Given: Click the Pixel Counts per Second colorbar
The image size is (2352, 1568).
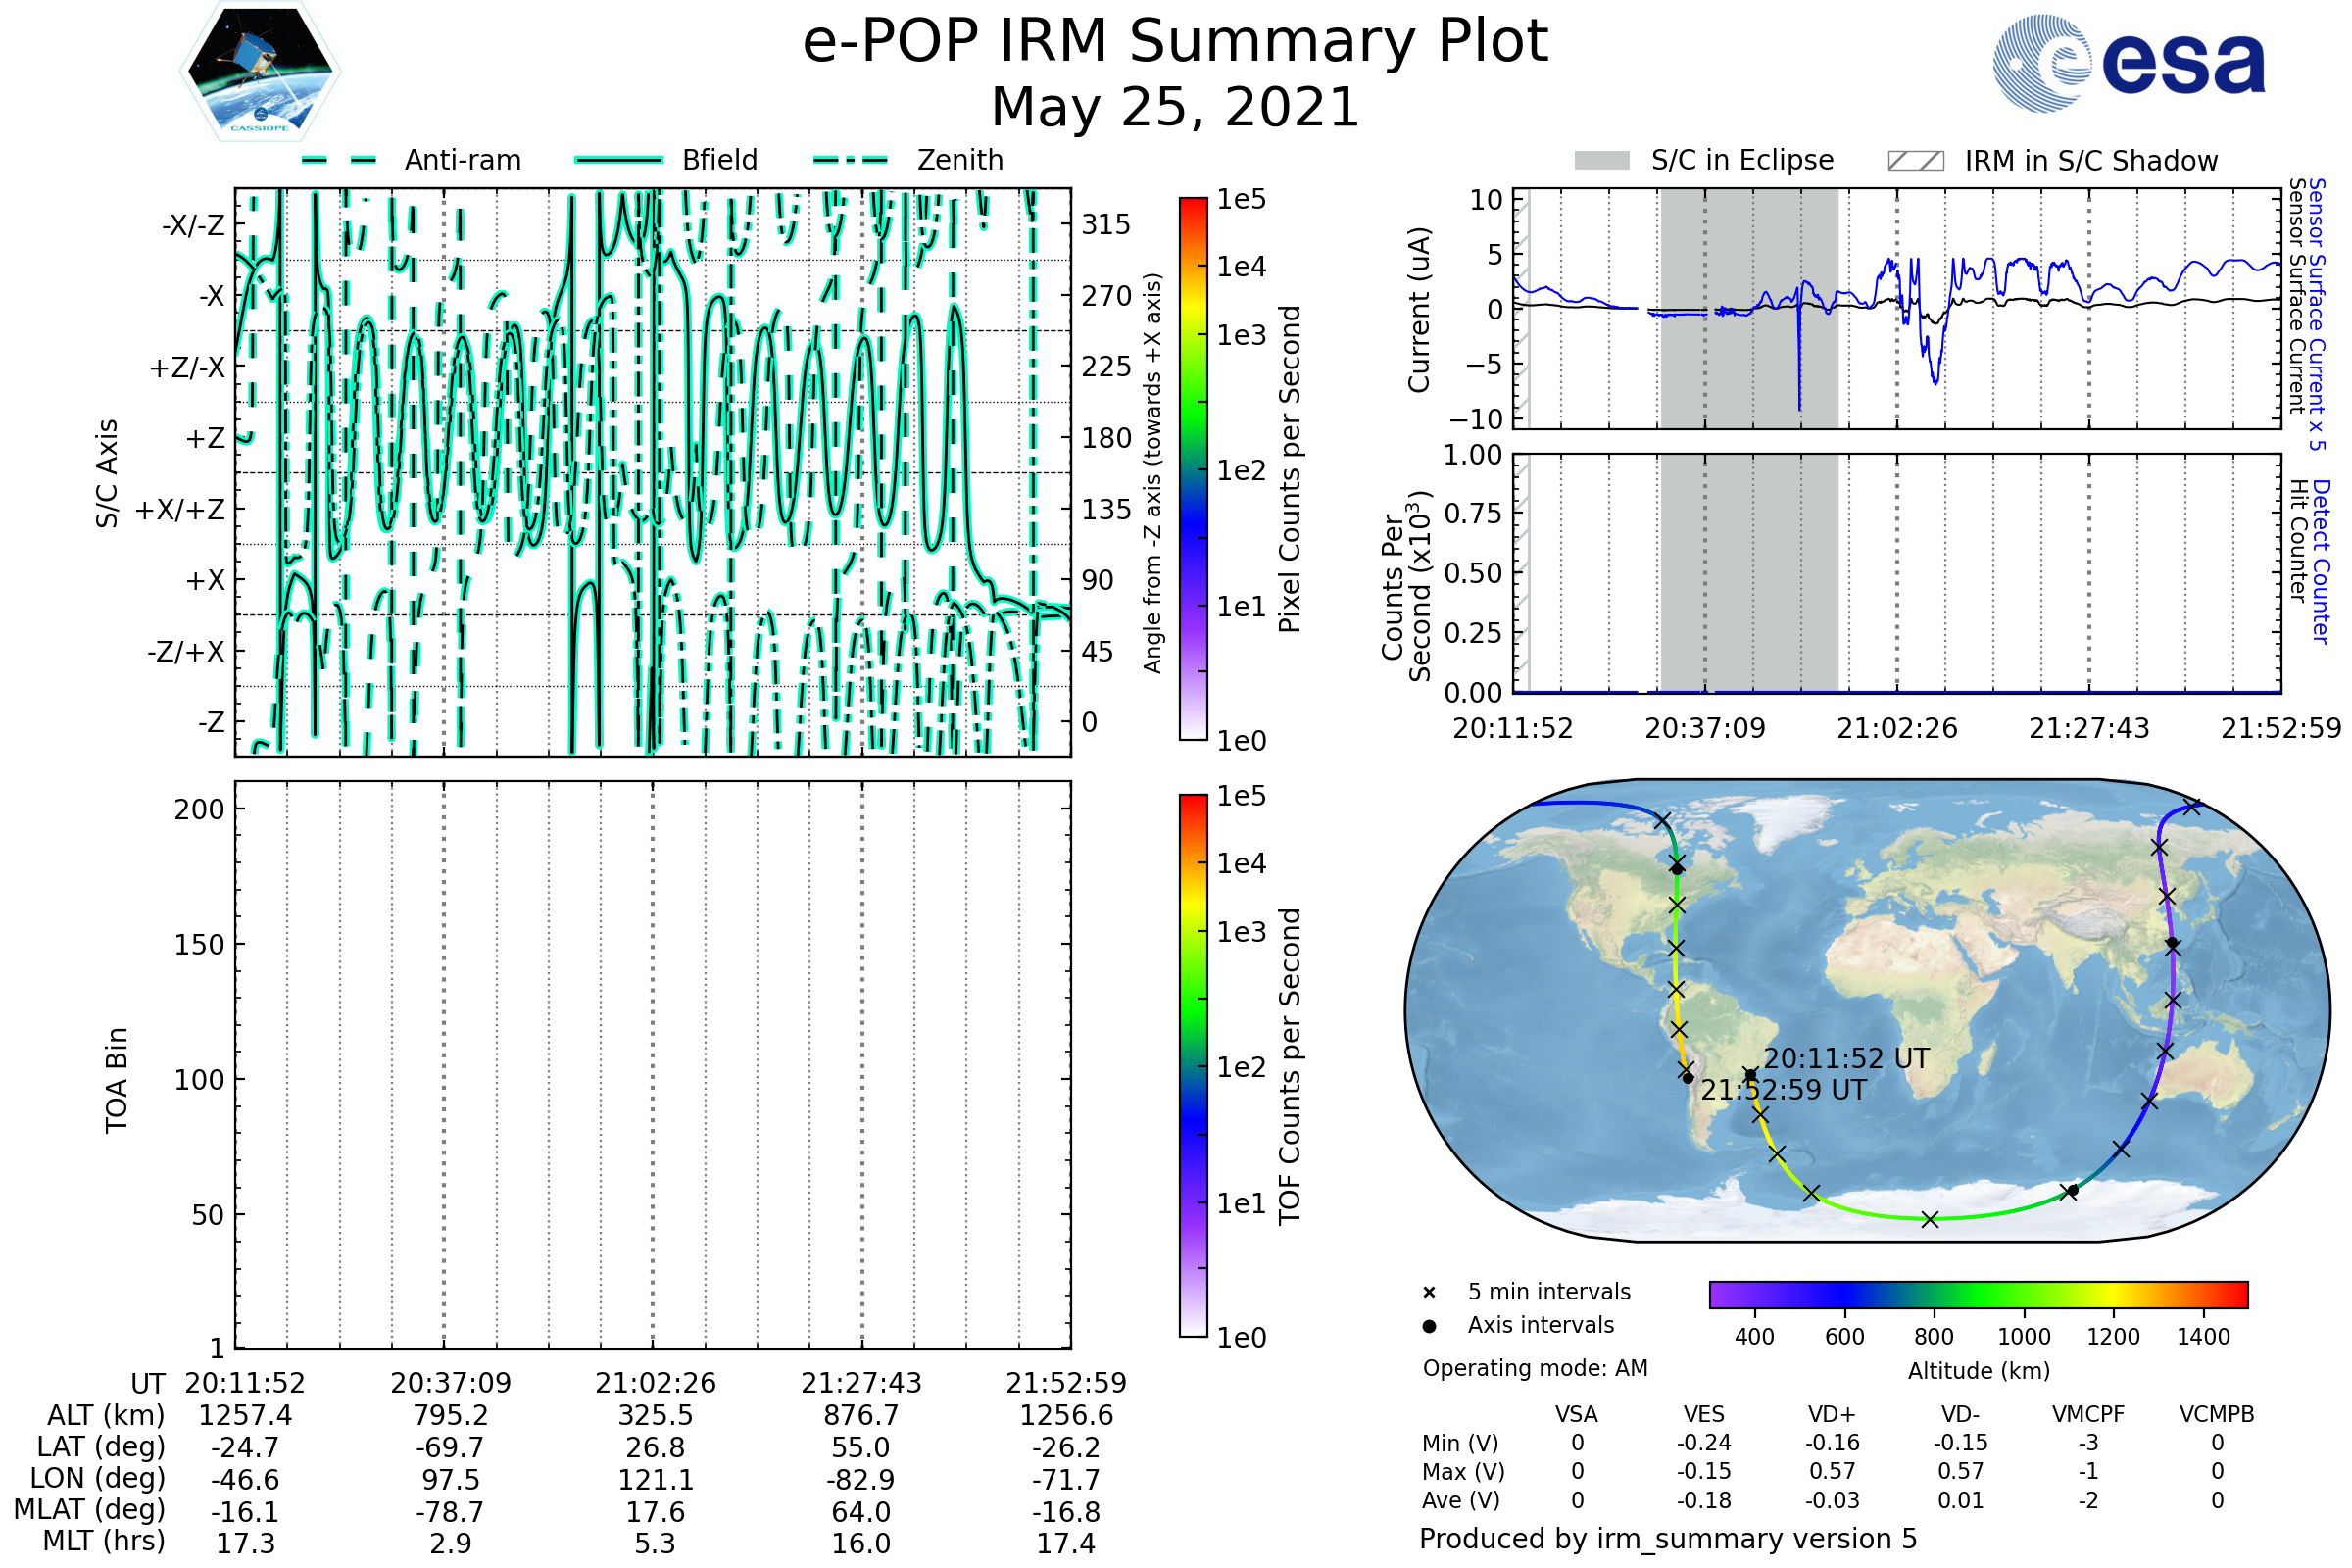Looking at the screenshot, I should [1193, 468].
